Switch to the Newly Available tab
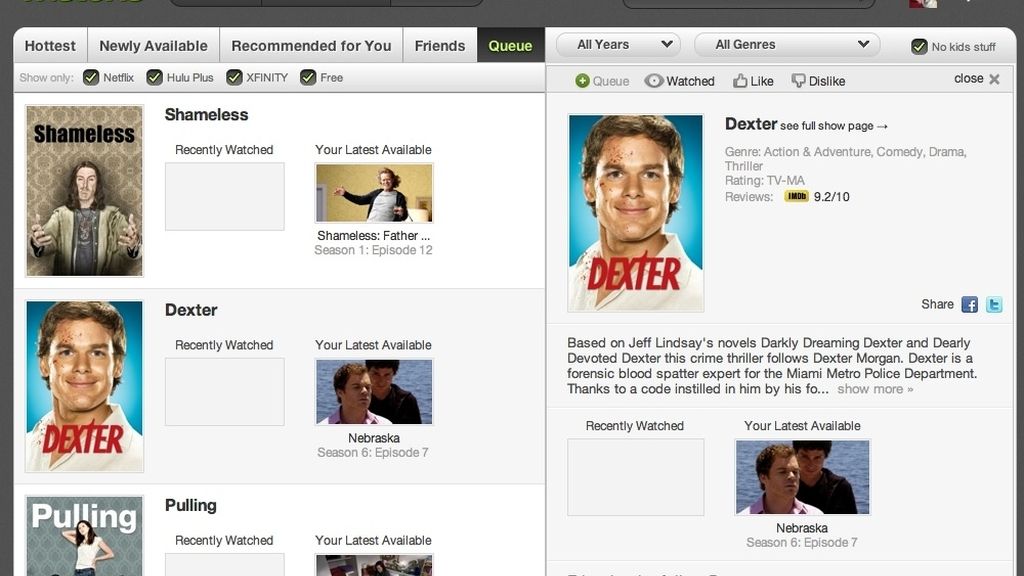This screenshot has width=1024, height=576. coord(153,46)
